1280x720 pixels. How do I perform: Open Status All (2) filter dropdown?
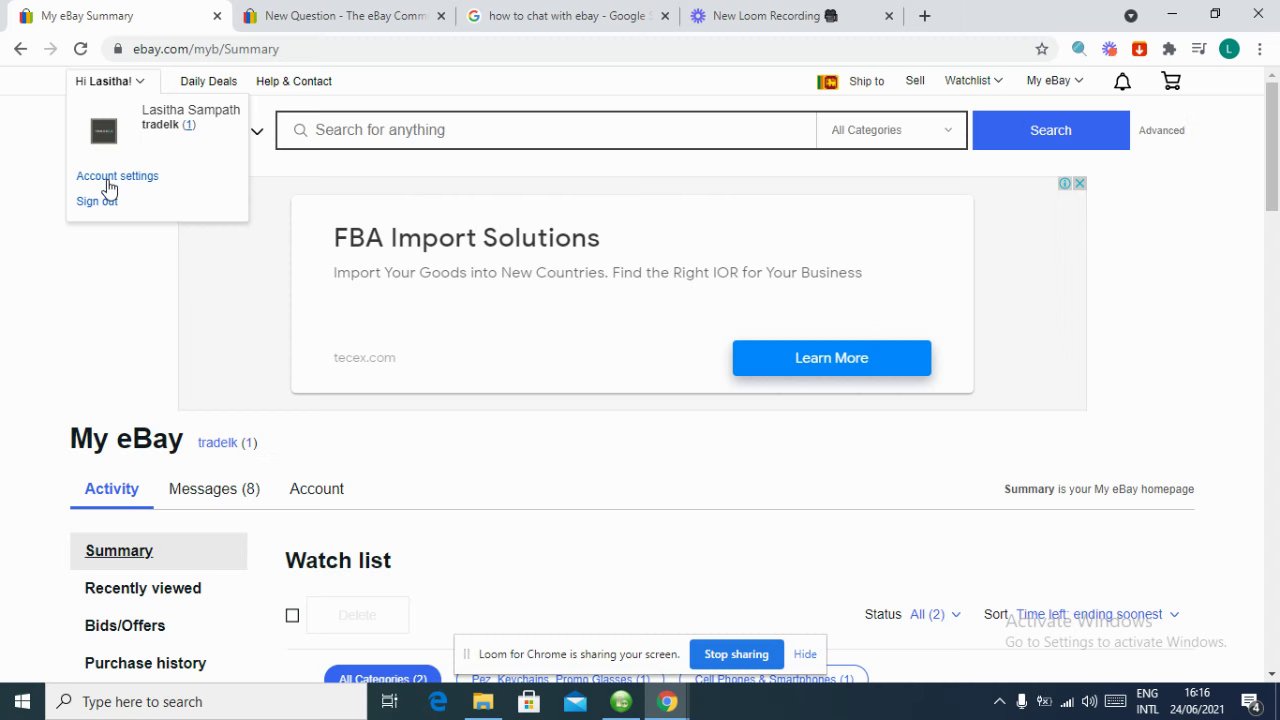tap(935, 614)
